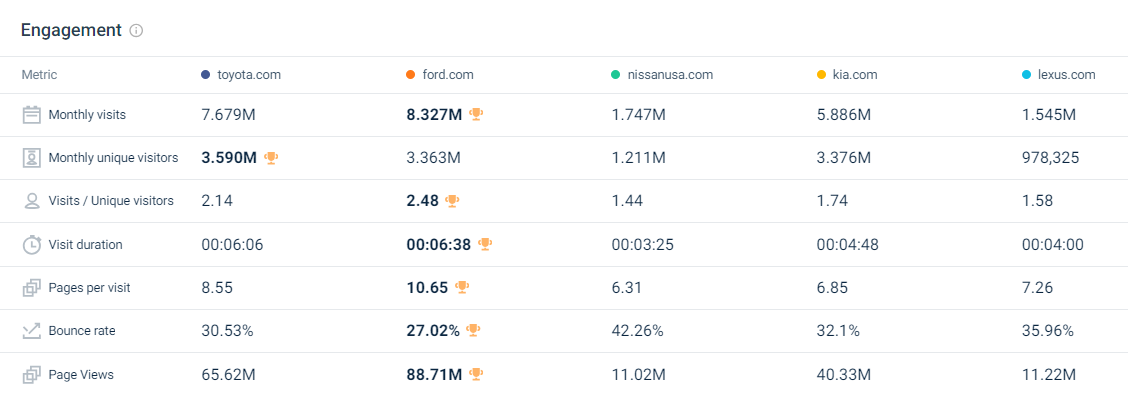Click toyota.com bounce rate 30.53%

tap(227, 331)
